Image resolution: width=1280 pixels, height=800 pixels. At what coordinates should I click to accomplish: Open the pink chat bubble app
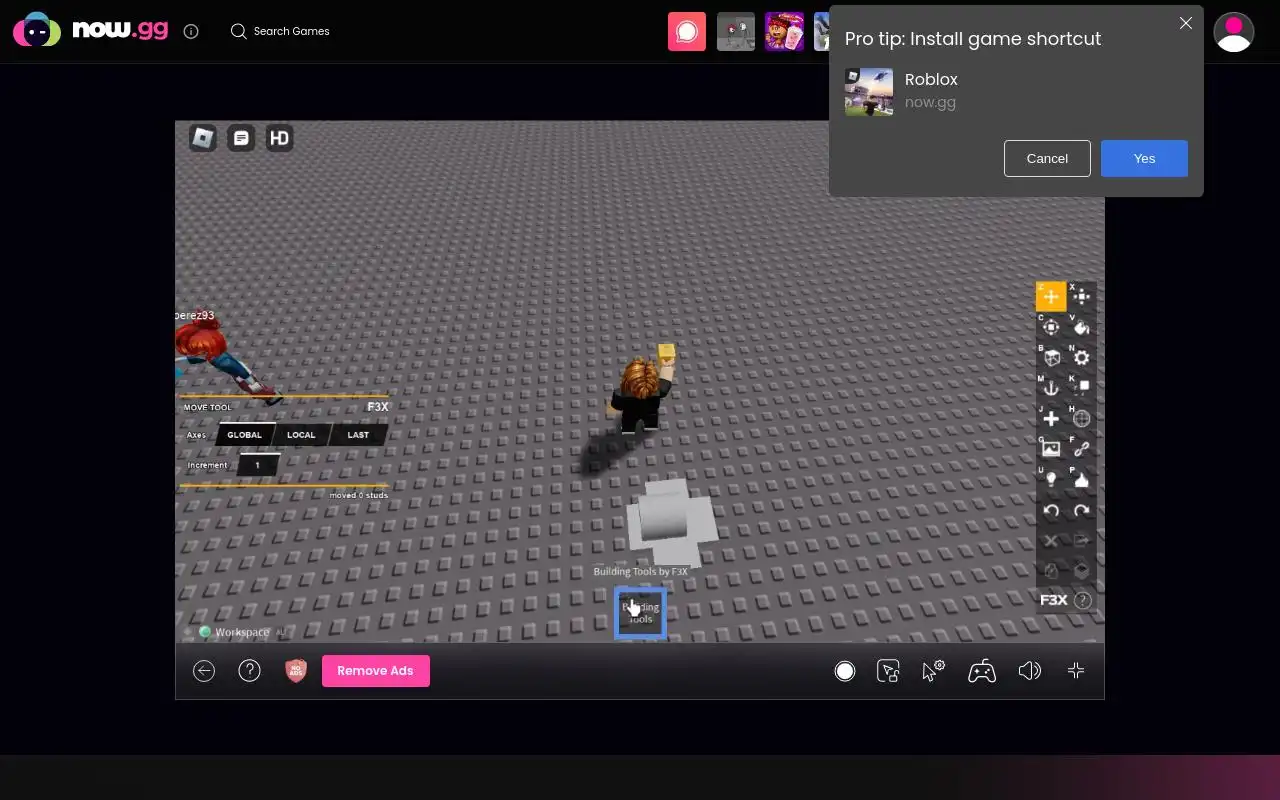[687, 32]
